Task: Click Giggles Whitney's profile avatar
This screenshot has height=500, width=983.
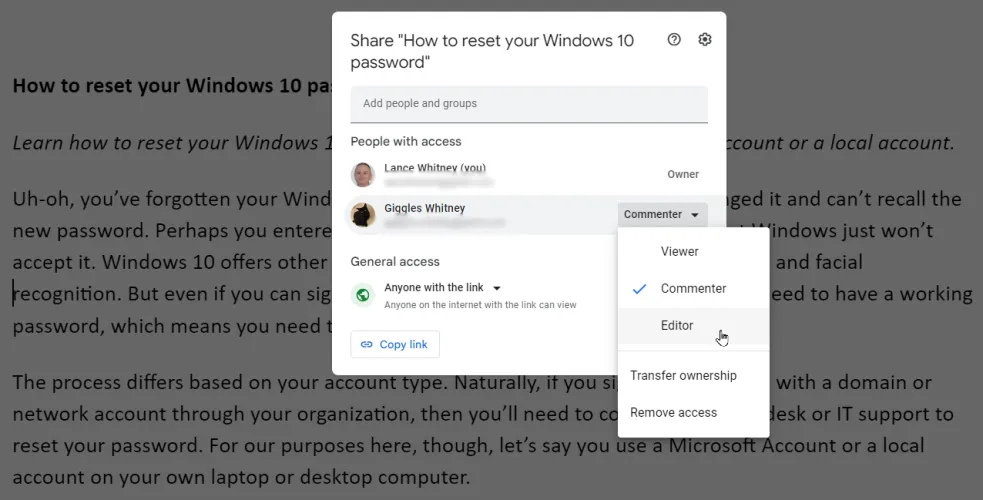Action: point(363,214)
